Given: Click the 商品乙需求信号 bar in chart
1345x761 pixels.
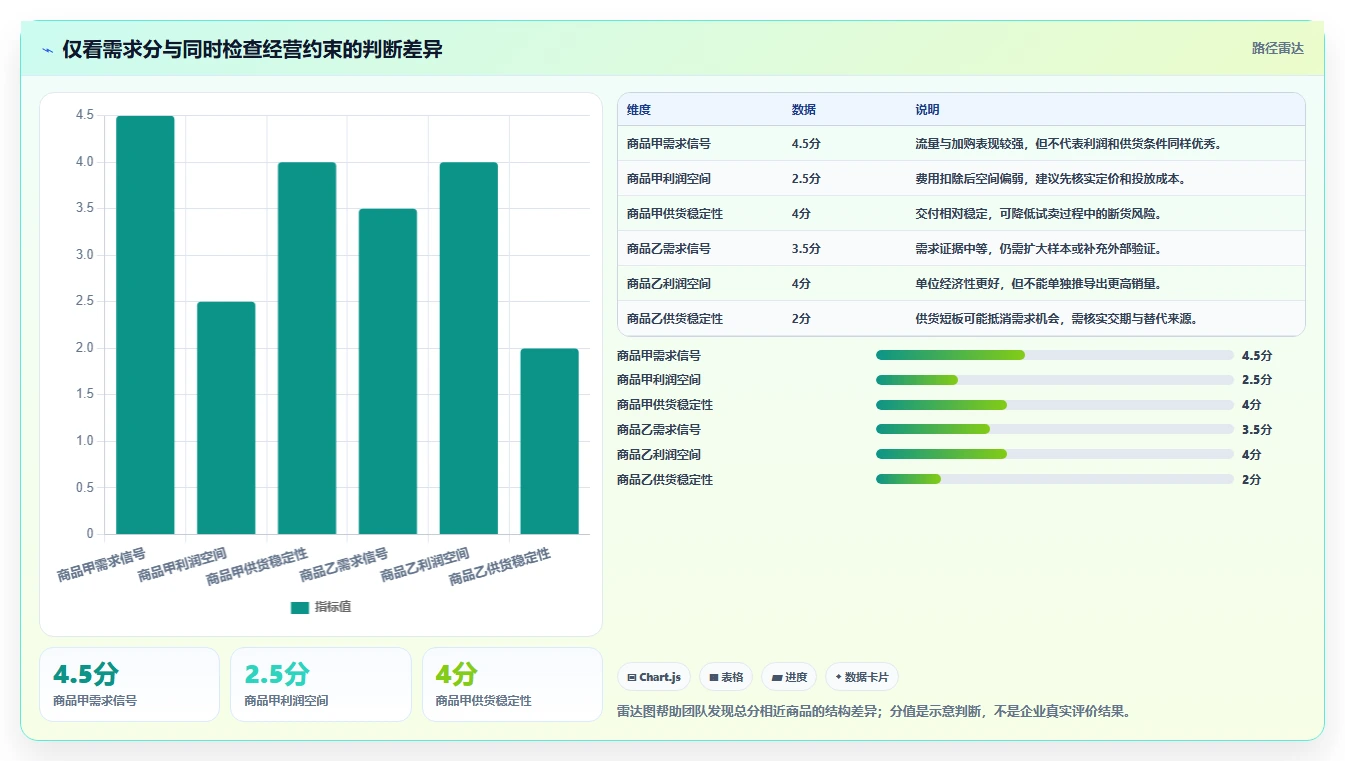Looking at the screenshot, I should (388, 371).
